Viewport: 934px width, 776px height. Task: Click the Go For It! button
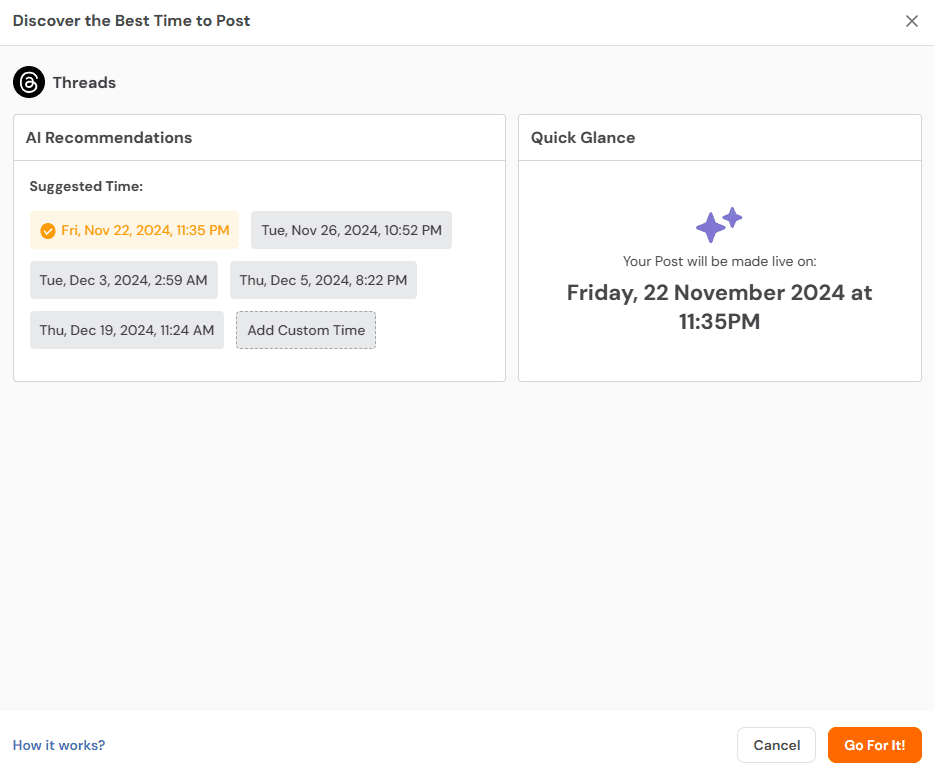click(x=874, y=745)
